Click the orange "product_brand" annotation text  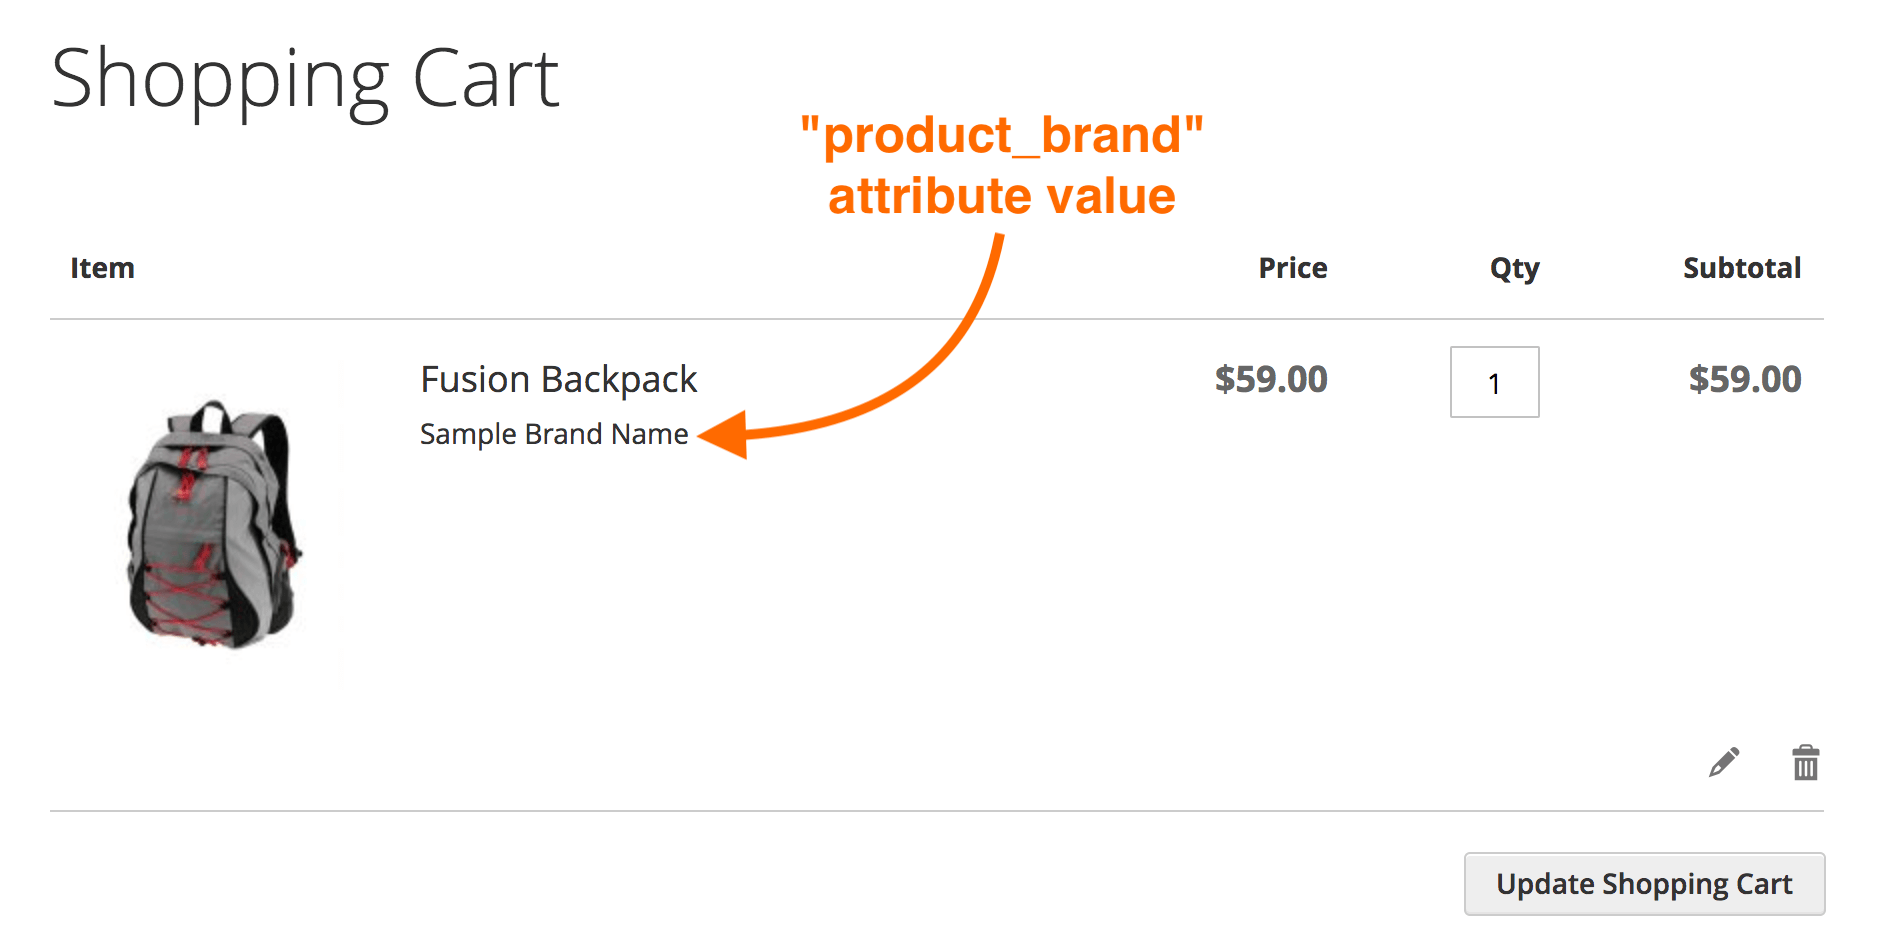[1002, 135]
